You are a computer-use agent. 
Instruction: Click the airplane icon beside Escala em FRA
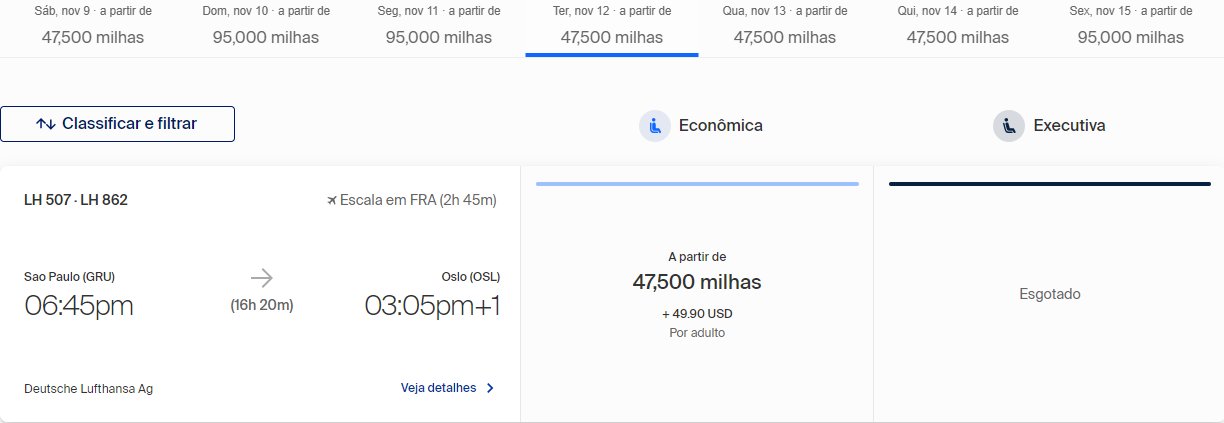(332, 200)
